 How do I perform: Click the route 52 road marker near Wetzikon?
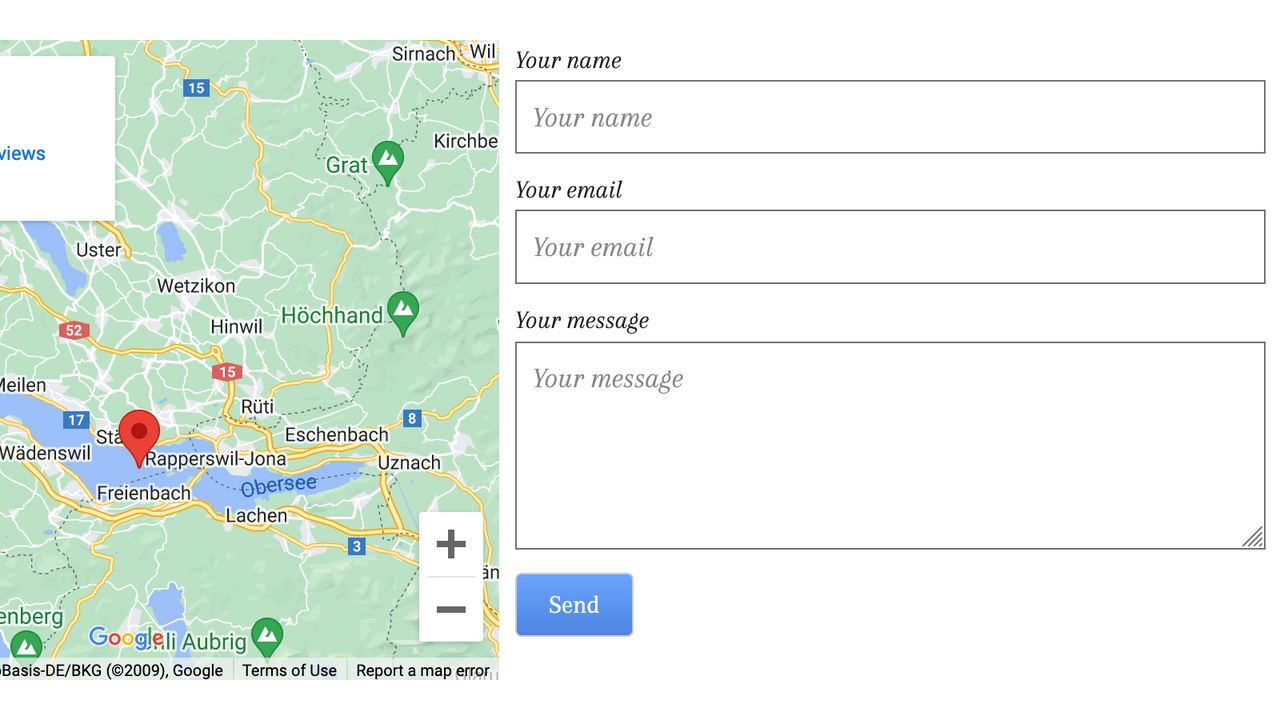pyautogui.click(x=73, y=329)
